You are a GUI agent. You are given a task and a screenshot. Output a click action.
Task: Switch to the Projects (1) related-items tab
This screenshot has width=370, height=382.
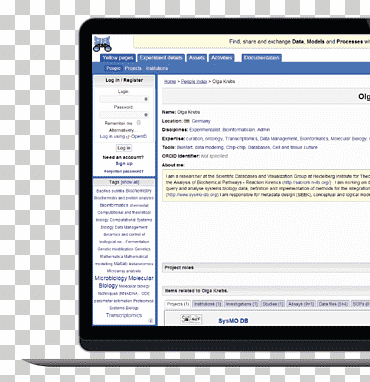pyautogui.click(x=178, y=304)
